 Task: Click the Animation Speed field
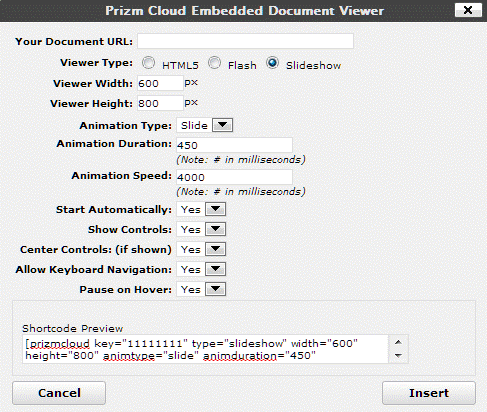coord(234,177)
